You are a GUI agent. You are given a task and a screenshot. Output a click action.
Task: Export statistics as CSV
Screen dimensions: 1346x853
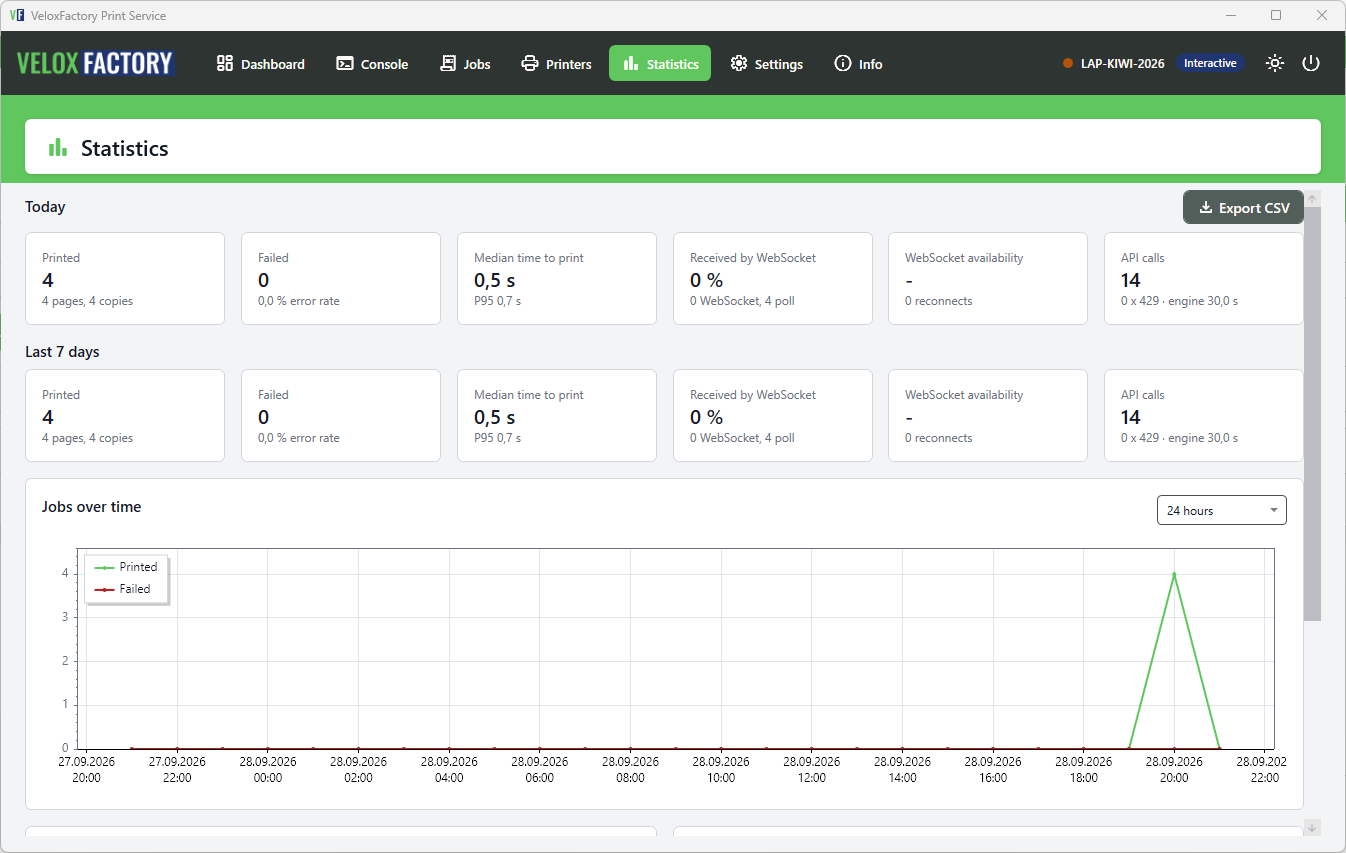(1243, 208)
